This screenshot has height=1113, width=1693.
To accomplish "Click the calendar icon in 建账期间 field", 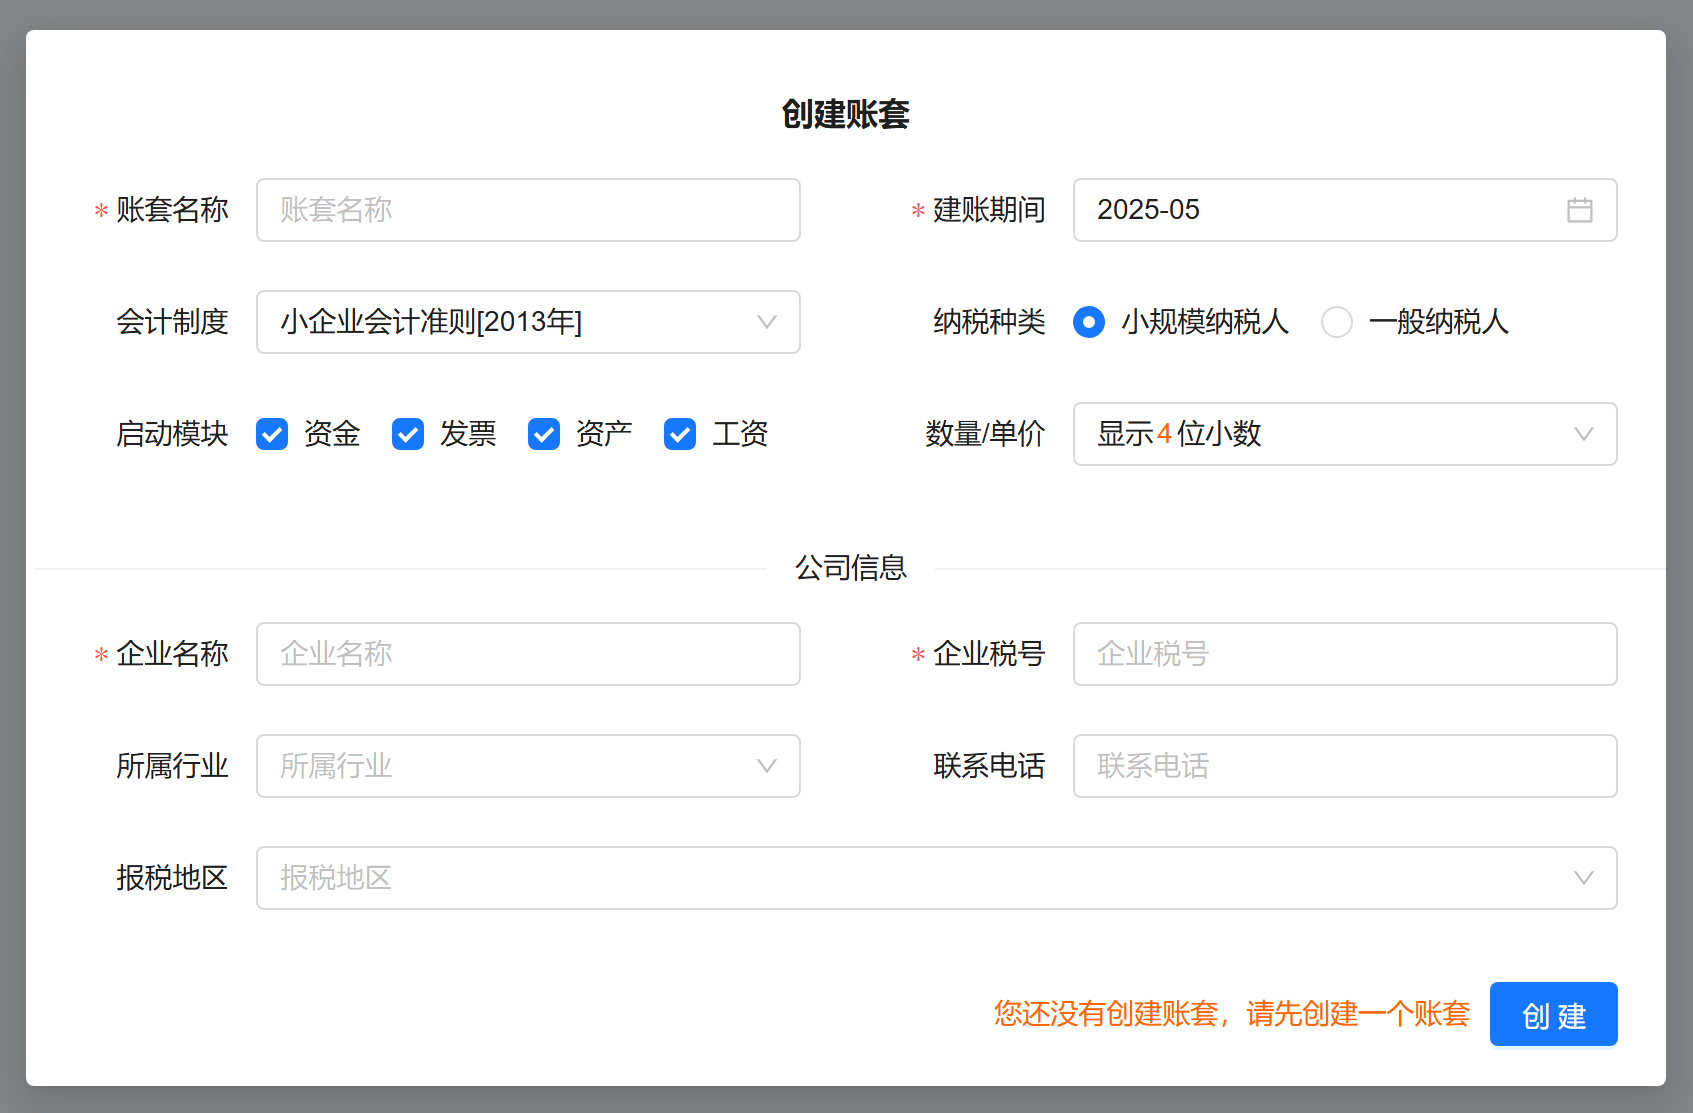I will coord(1579,210).
